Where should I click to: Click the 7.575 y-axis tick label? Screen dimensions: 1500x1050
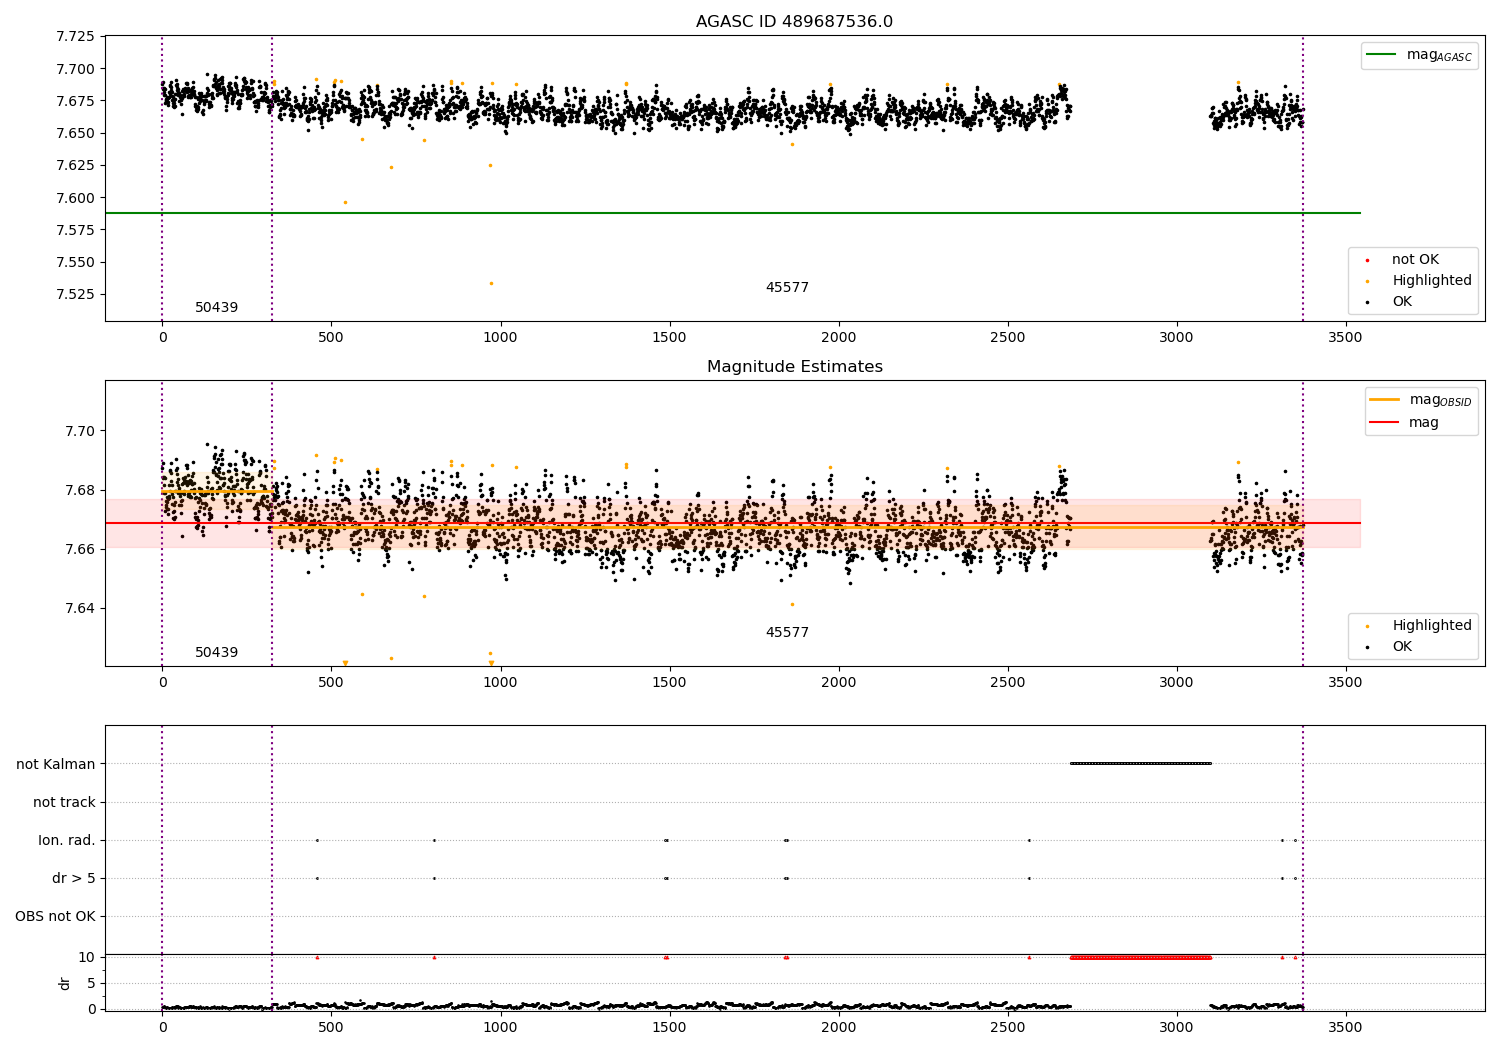75,230
